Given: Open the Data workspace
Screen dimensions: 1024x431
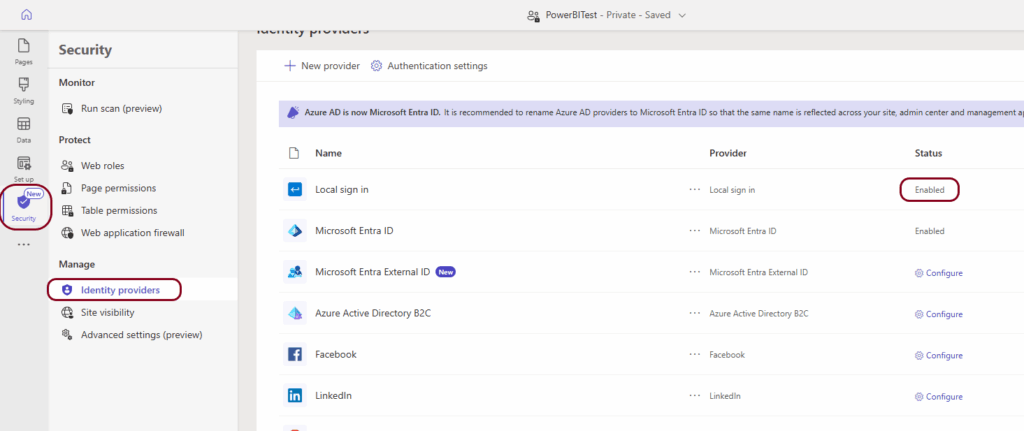Looking at the screenshot, I should 24,130.
